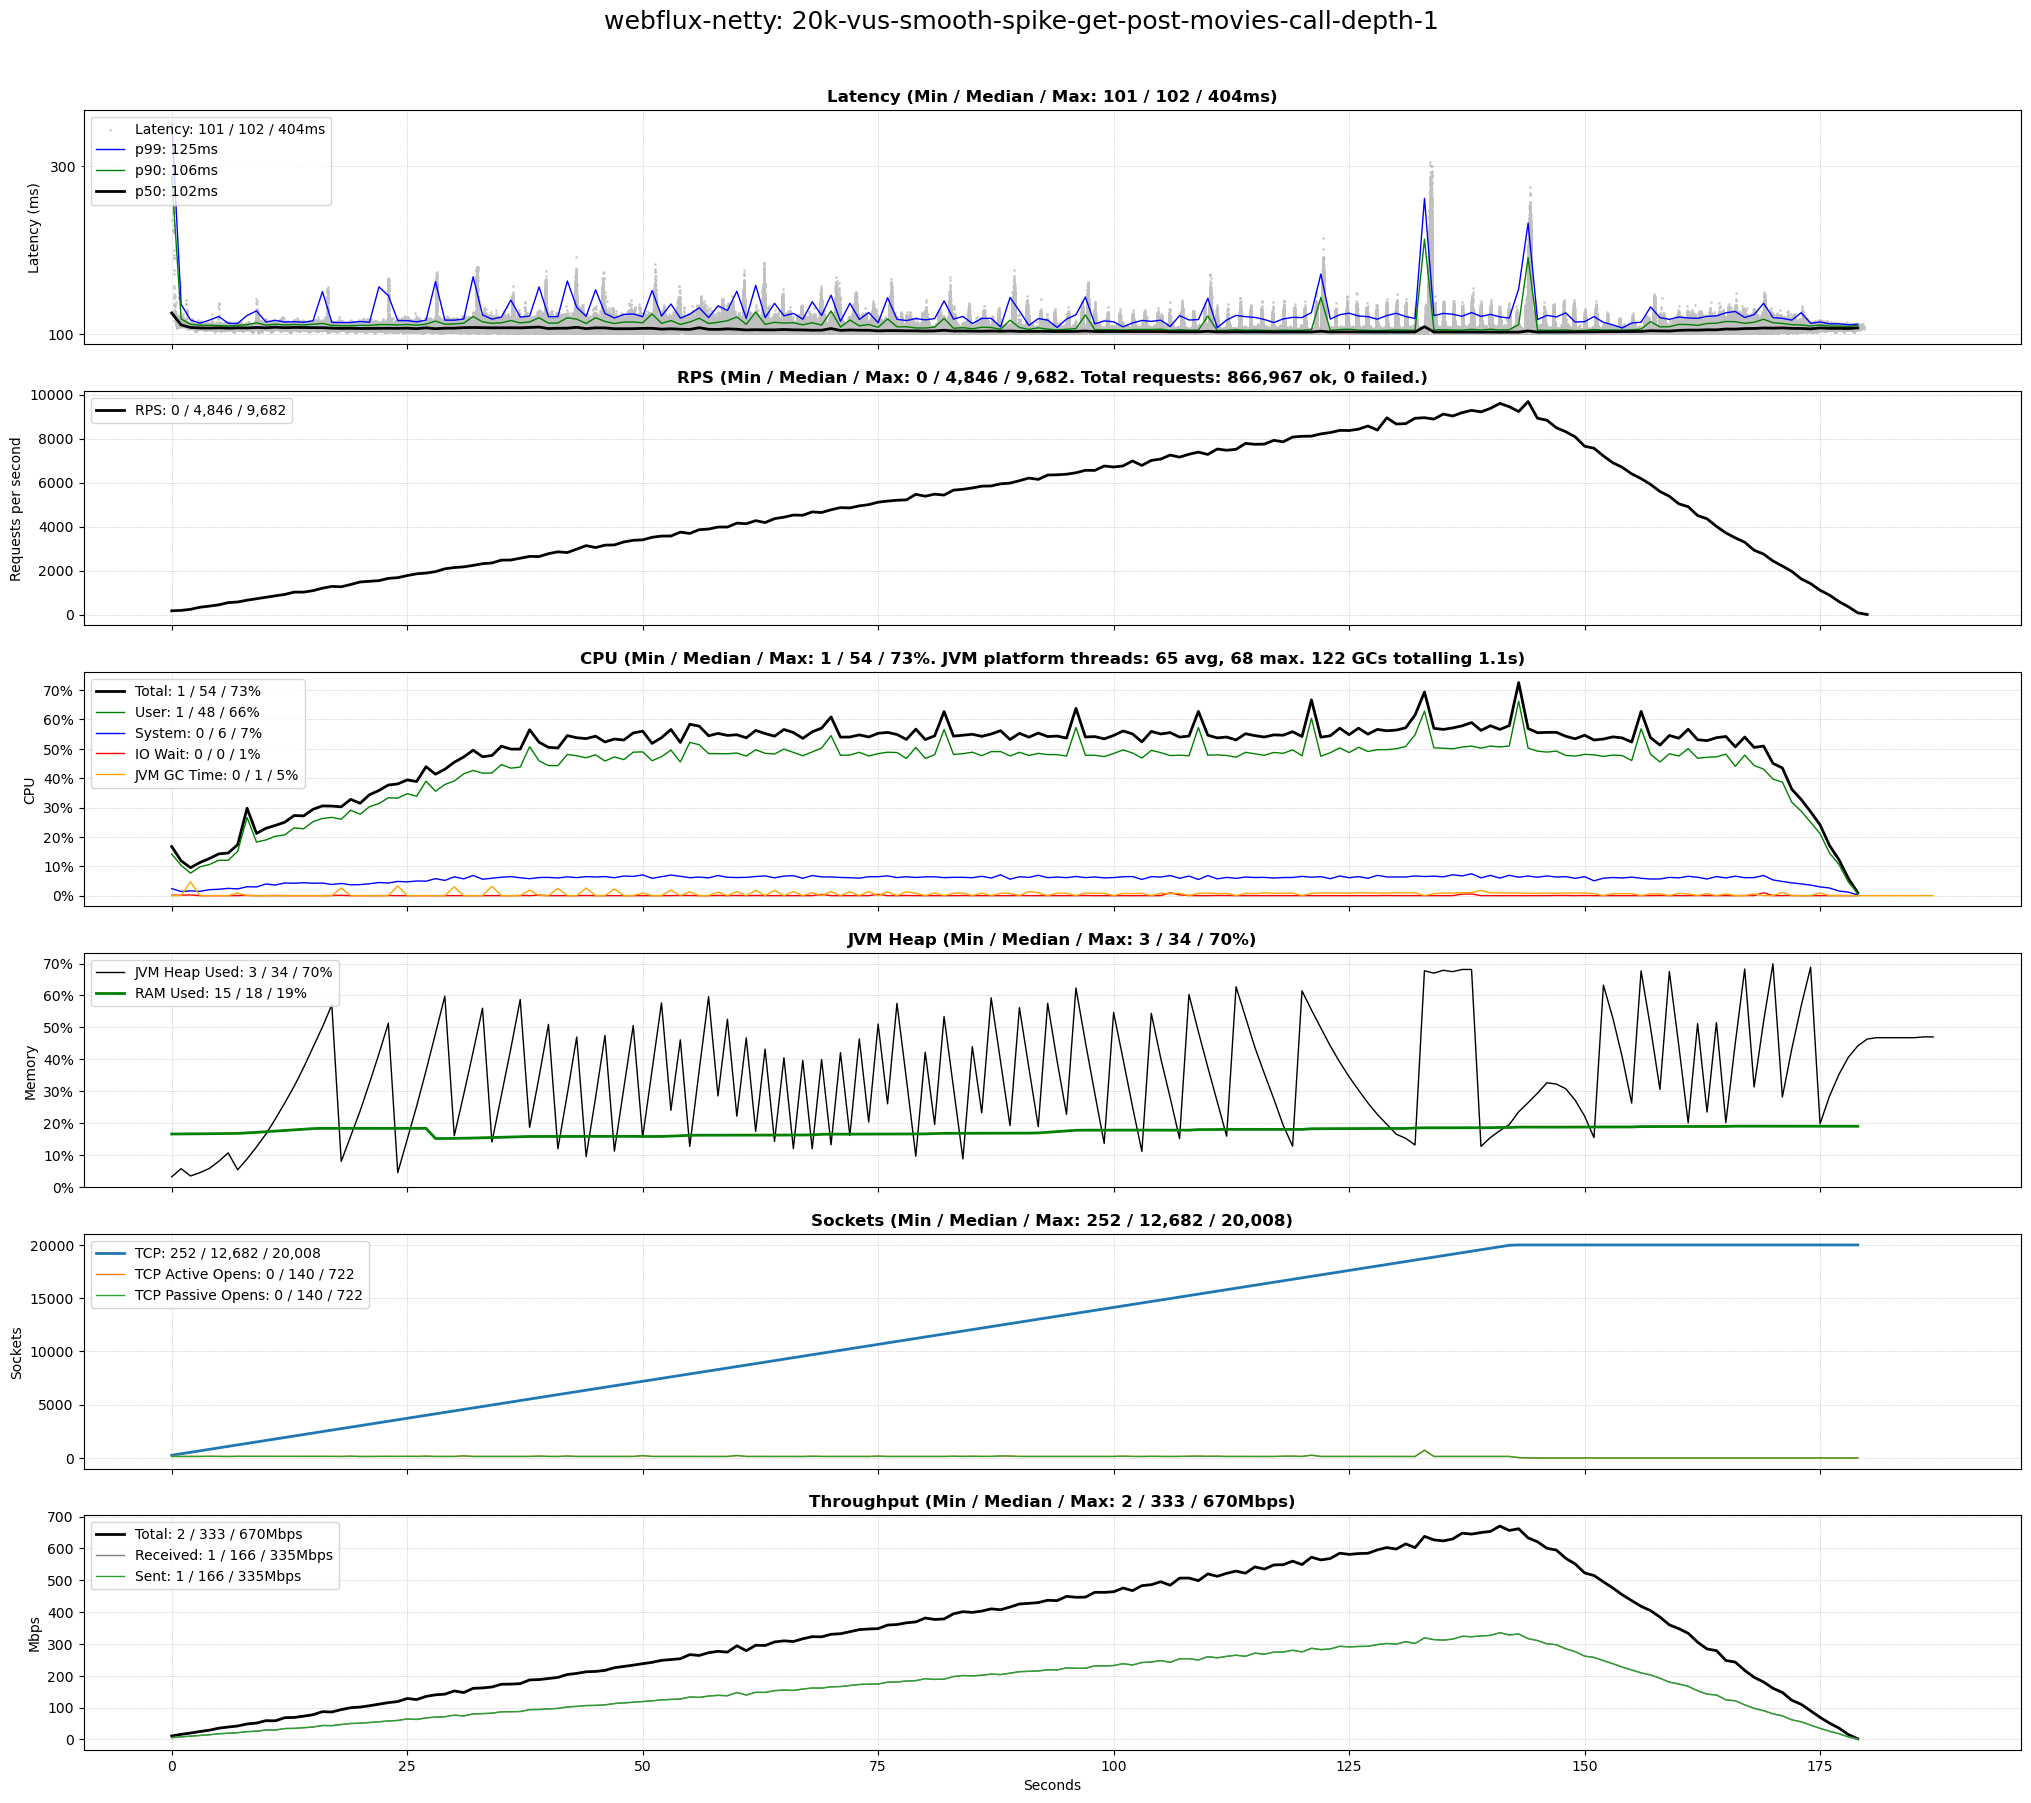
Task: Click the 'Mbps' y-axis label
Action: (34, 1633)
